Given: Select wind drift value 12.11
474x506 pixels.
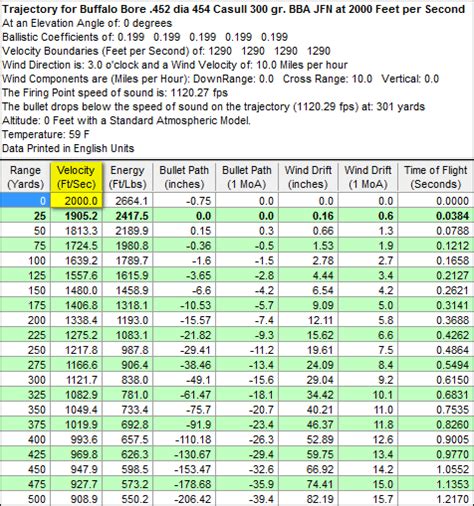Looking at the screenshot, I should [308, 320].
